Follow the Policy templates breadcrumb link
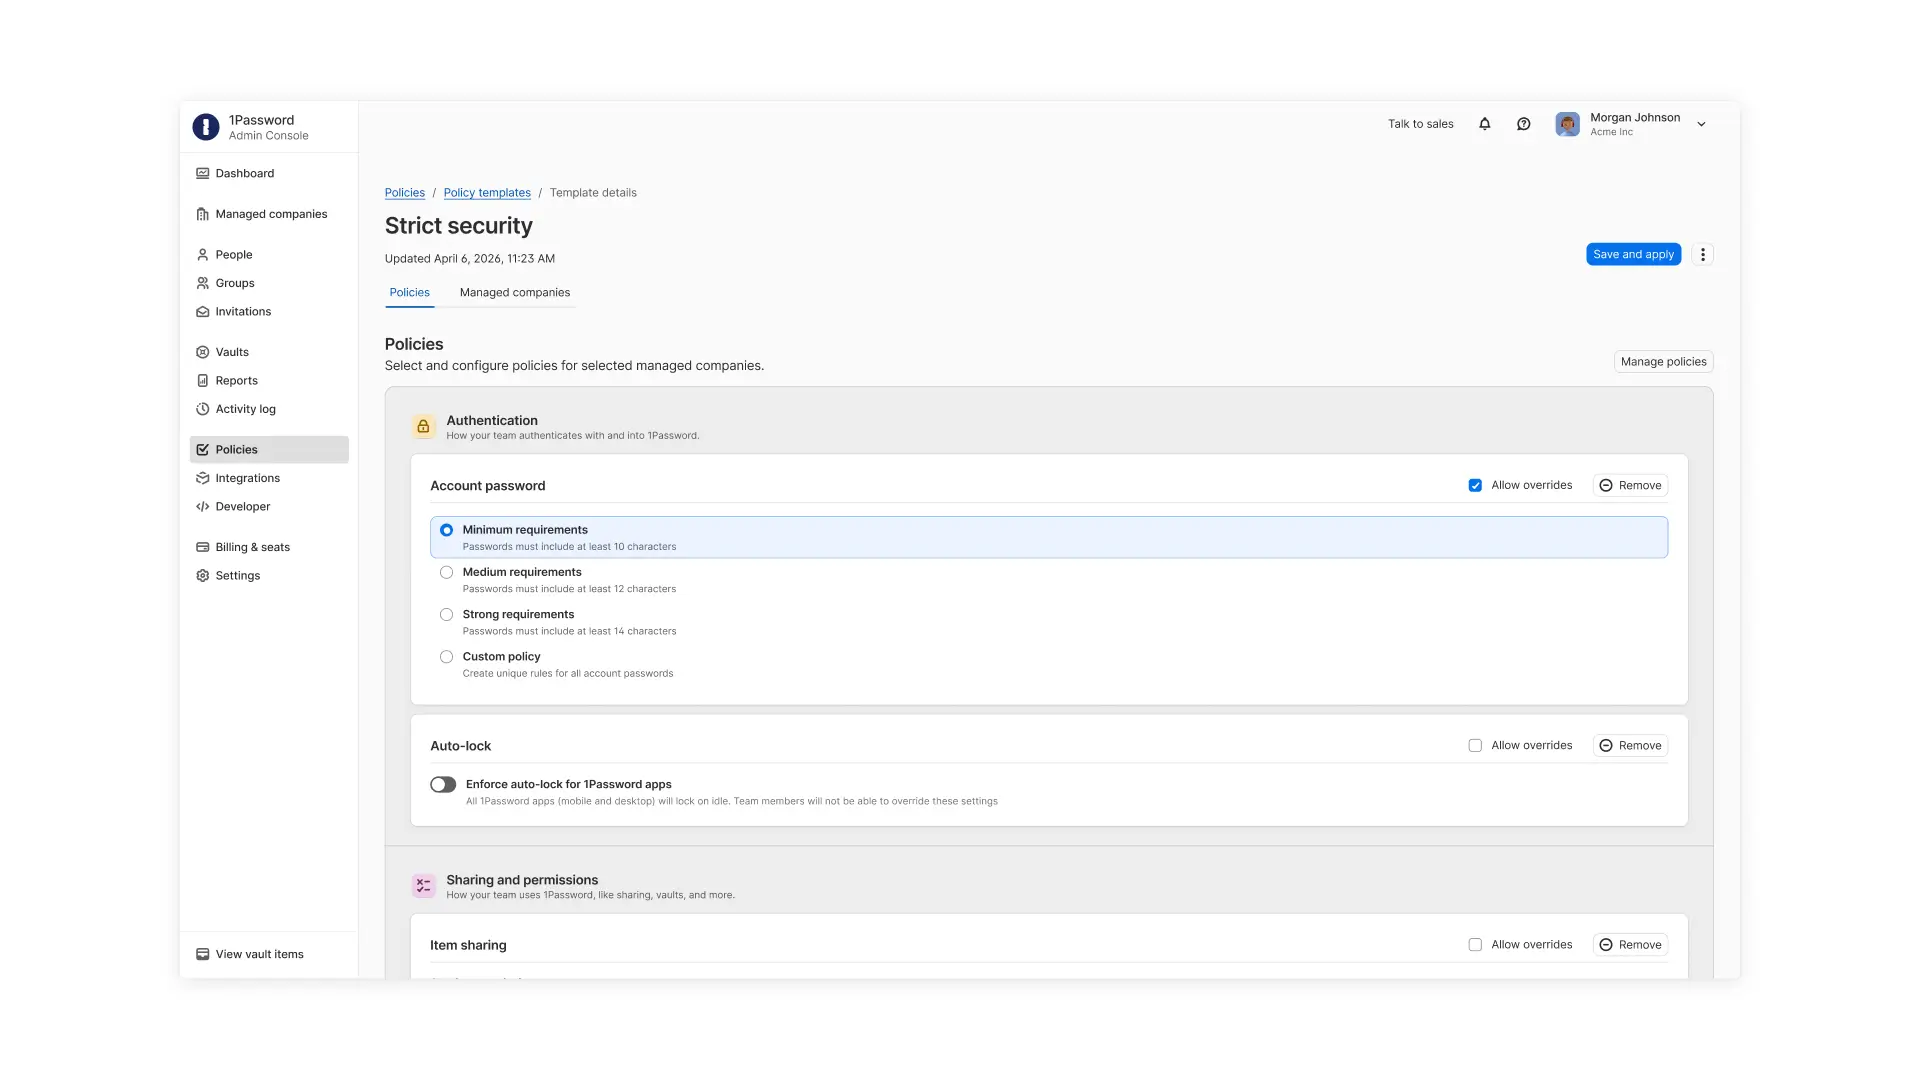Image resolution: width=1920 pixels, height=1080 pixels. tap(487, 193)
